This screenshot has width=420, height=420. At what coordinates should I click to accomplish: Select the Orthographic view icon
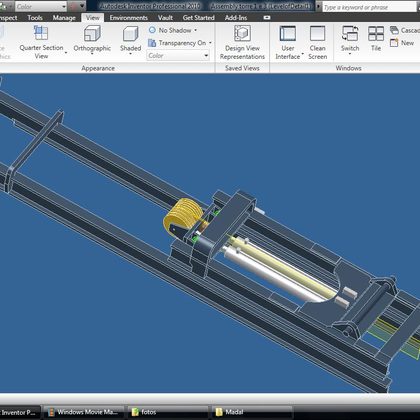coord(92,33)
